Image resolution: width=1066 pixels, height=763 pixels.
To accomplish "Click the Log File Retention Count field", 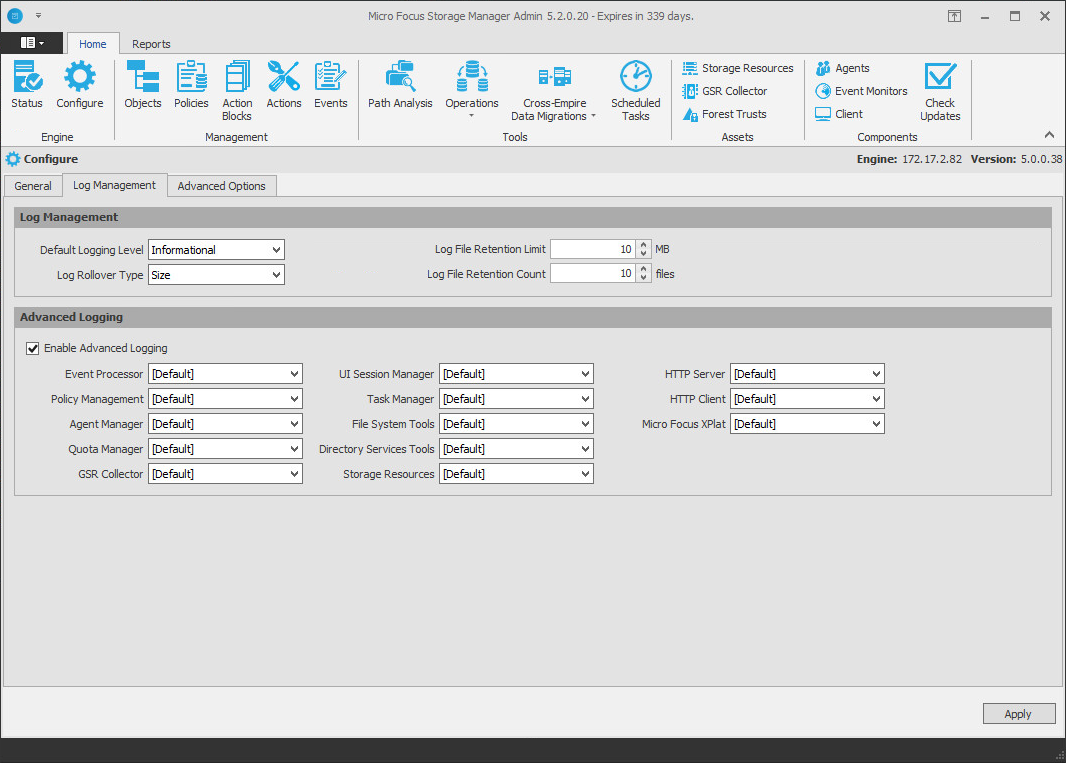I will (x=592, y=274).
